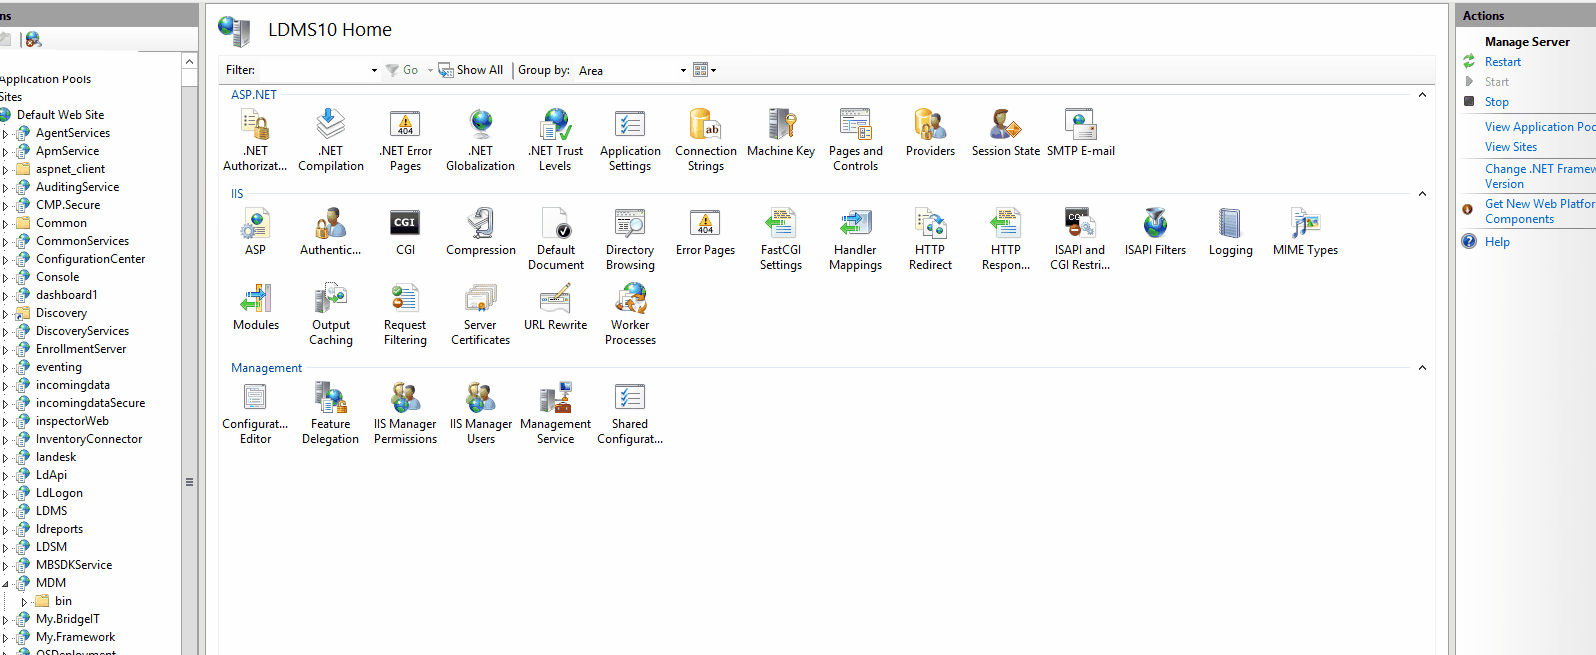
Task: Open Request Filtering feature
Action: point(405,313)
